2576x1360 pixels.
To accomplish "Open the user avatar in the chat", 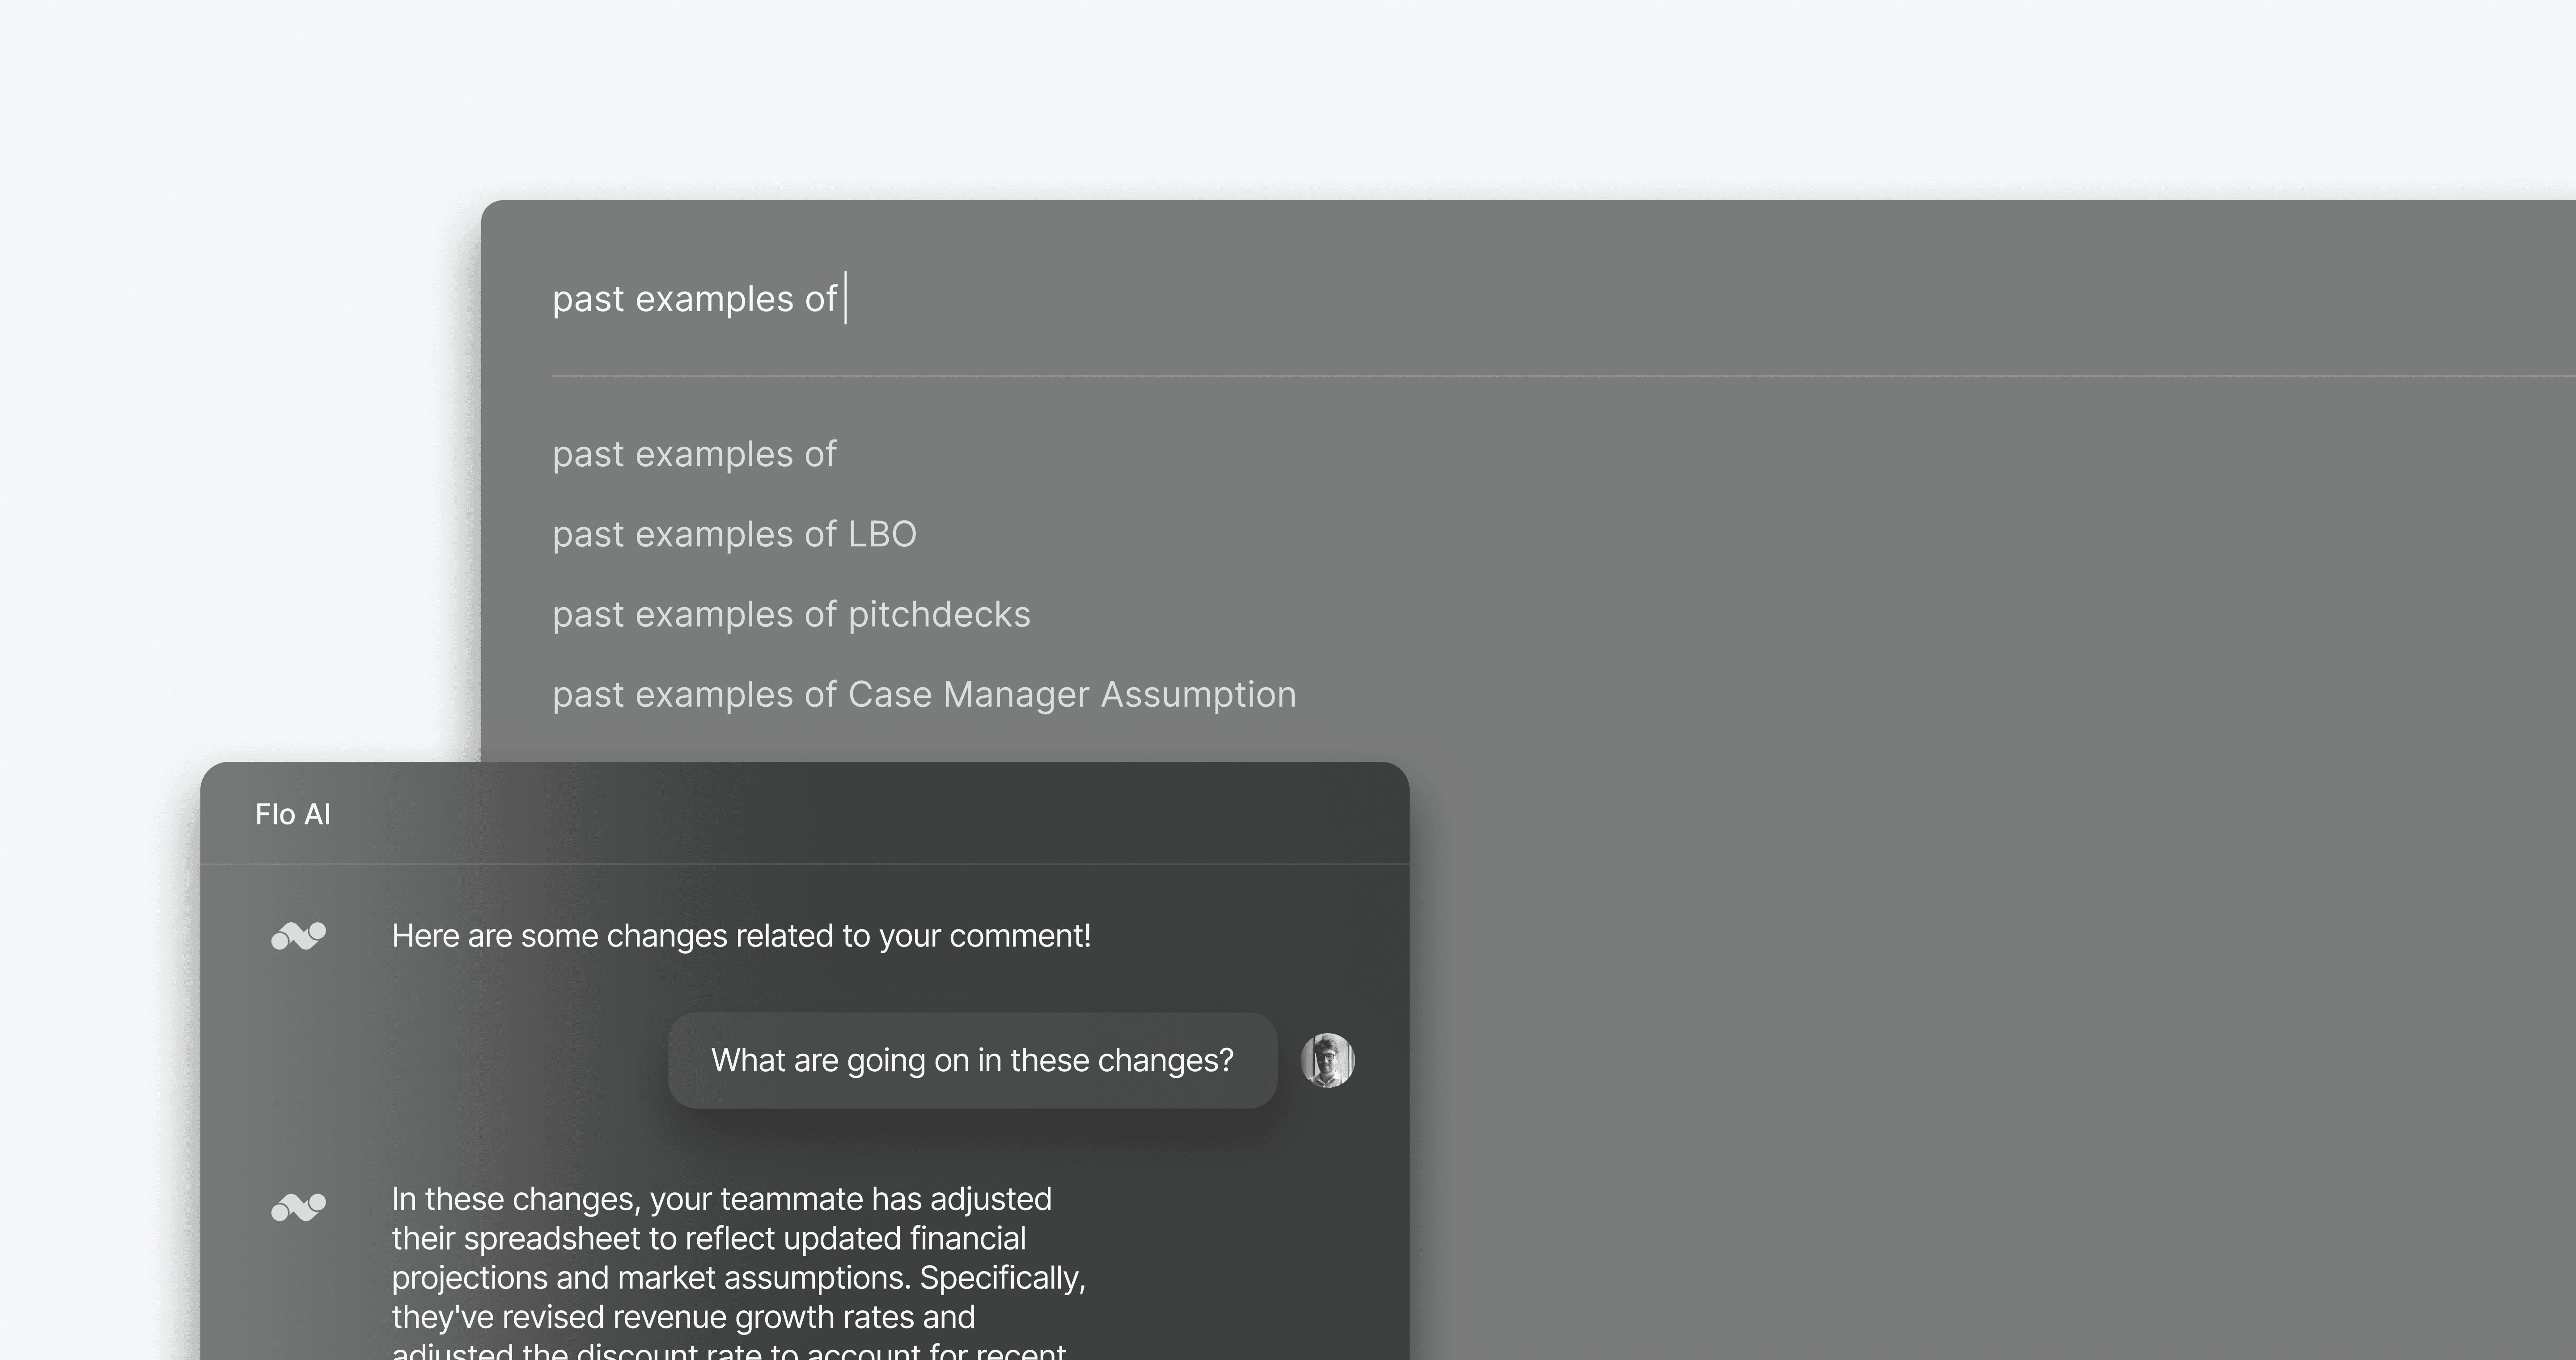I will [1327, 1060].
